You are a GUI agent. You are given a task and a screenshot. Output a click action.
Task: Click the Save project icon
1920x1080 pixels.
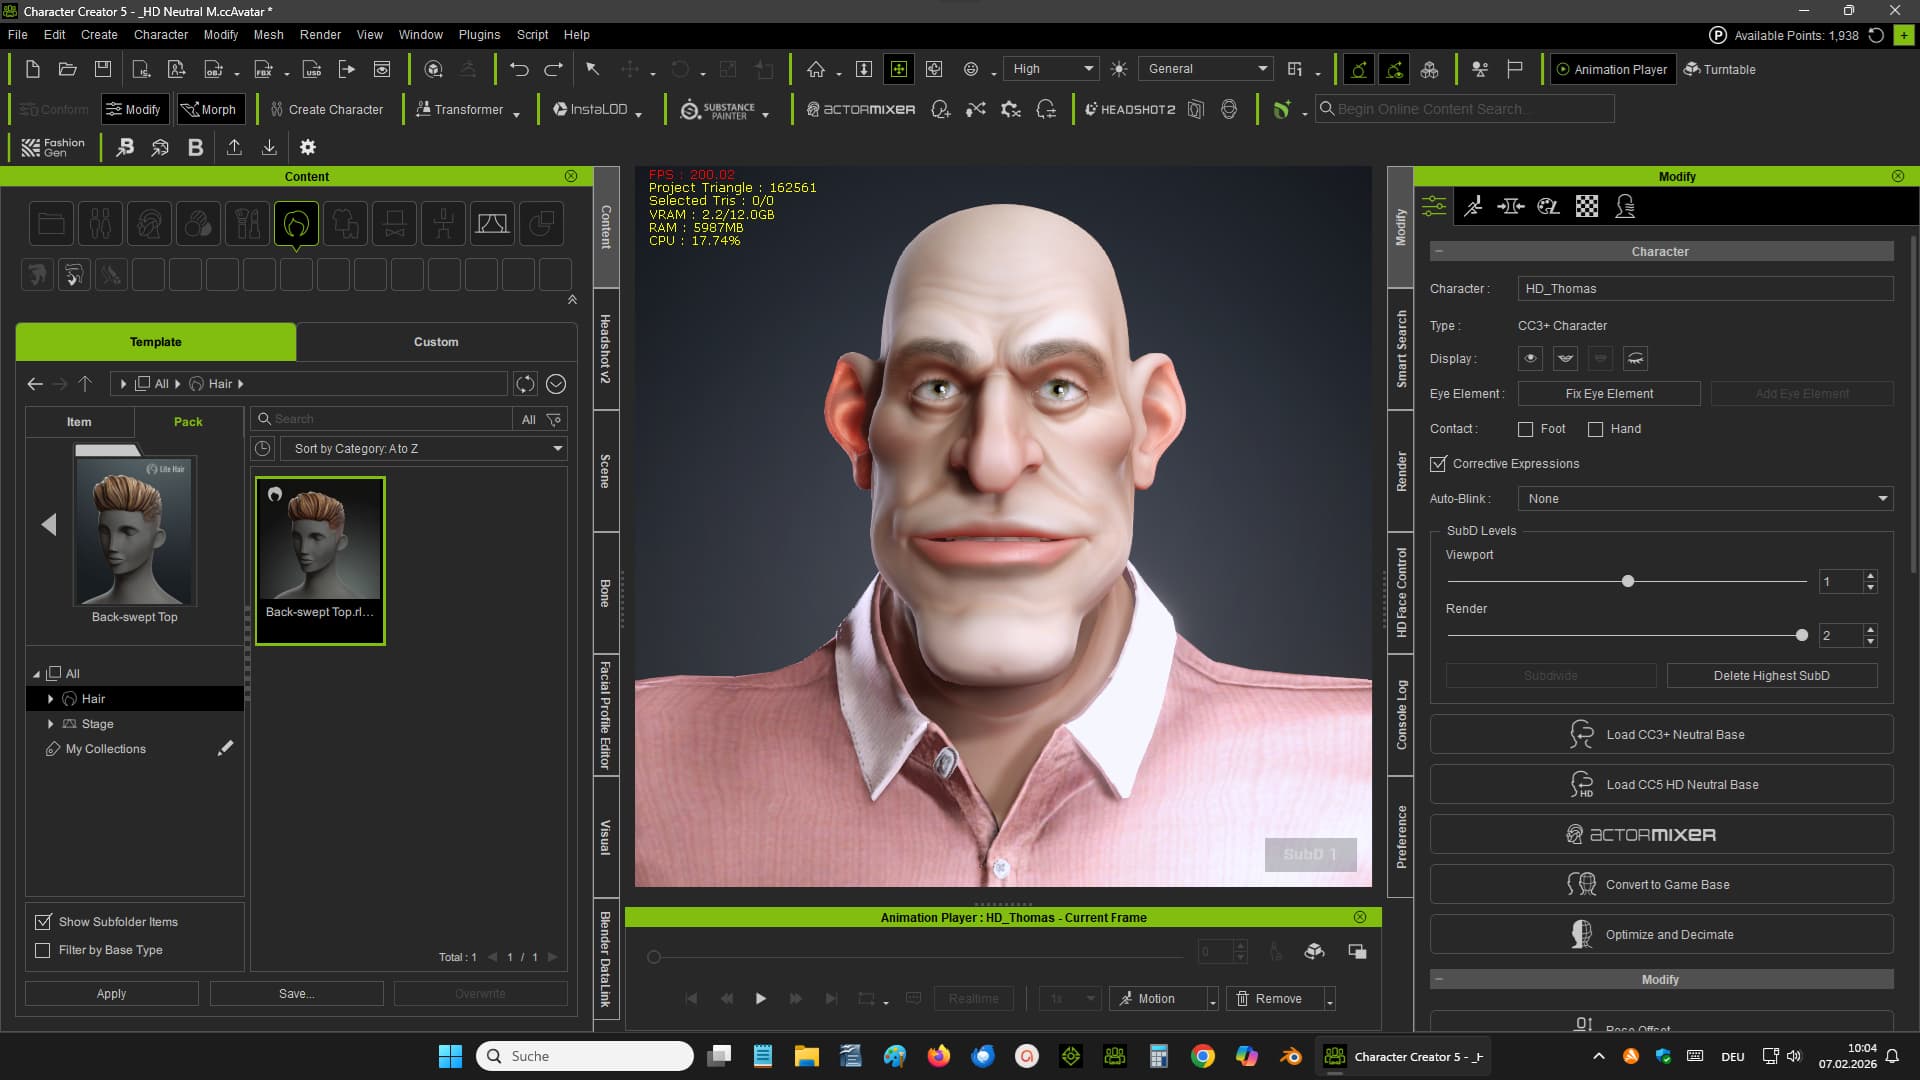(x=103, y=69)
